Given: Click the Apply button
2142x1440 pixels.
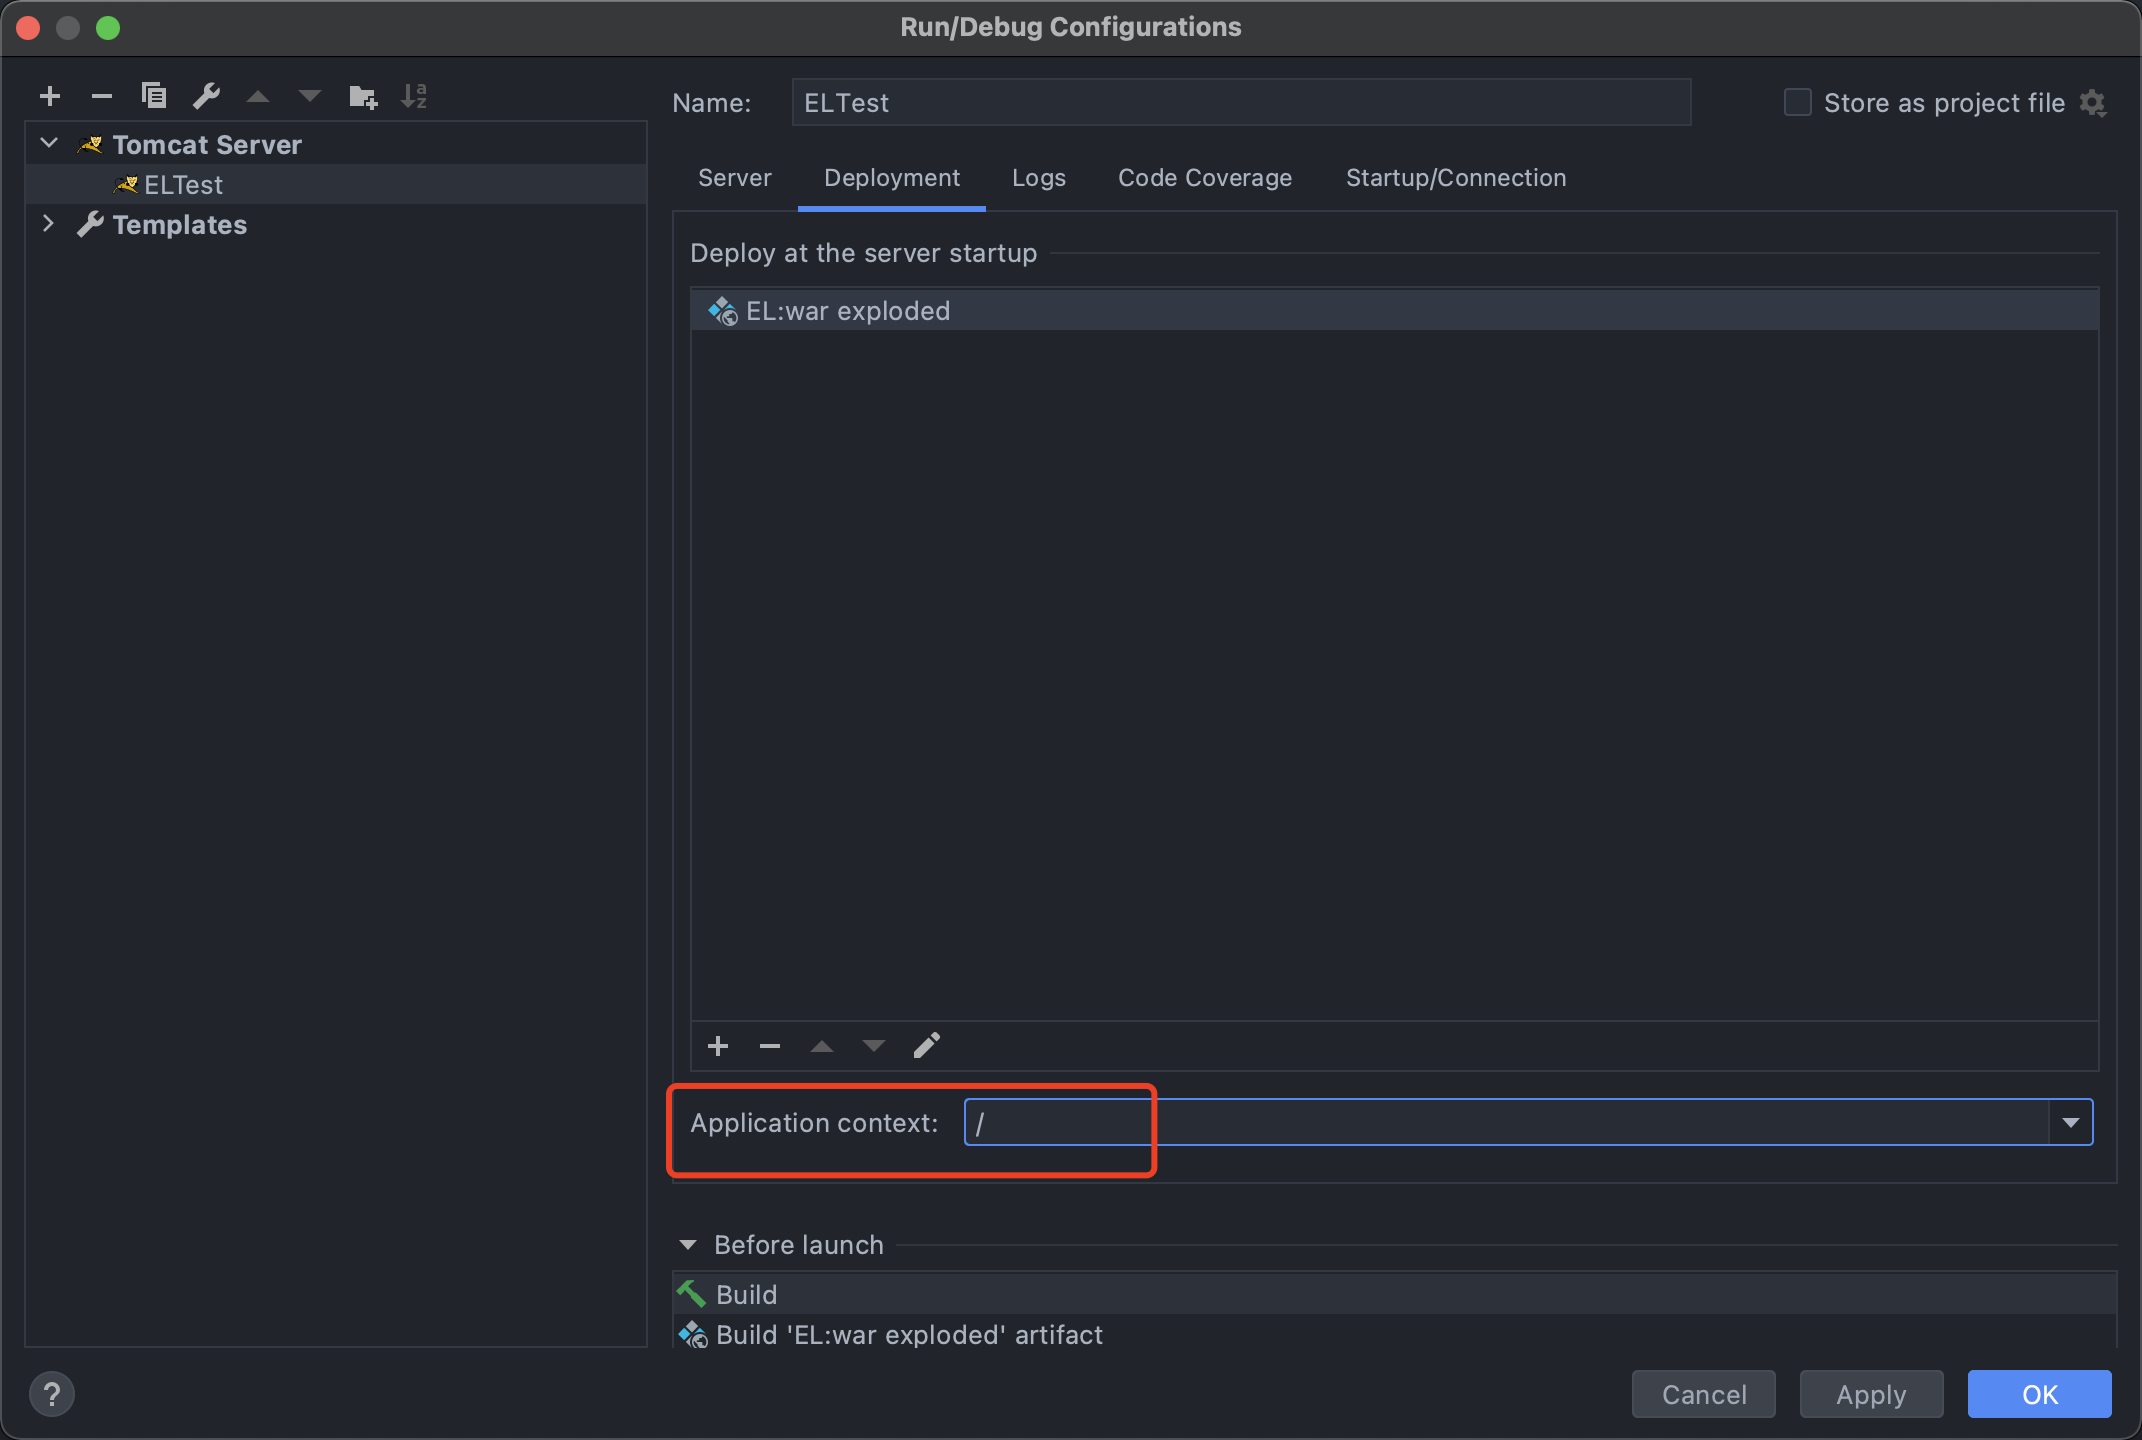Looking at the screenshot, I should (x=1870, y=1394).
